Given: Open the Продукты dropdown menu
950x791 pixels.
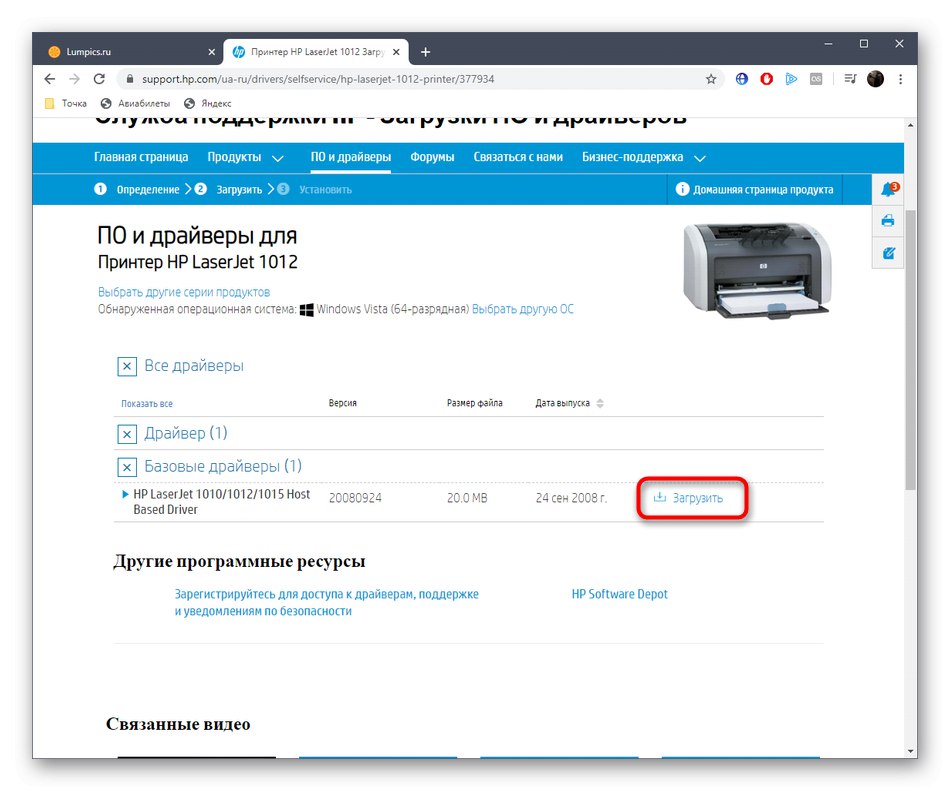Looking at the screenshot, I should [245, 157].
